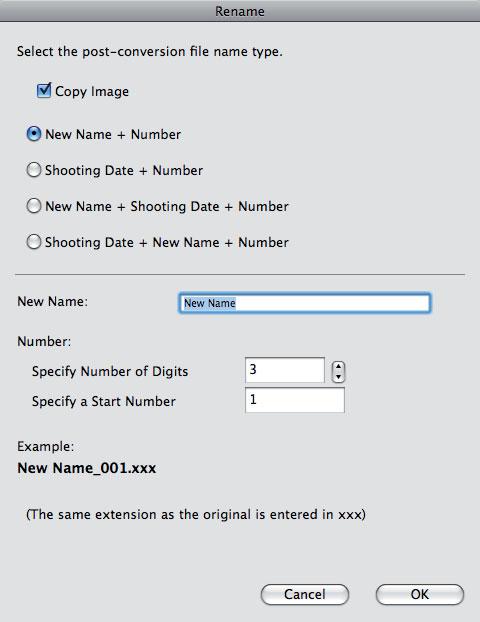Image resolution: width=480 pixels, height=622 pixels.
Task: Click the Specify a Start Number field
Action: [295, 400]
